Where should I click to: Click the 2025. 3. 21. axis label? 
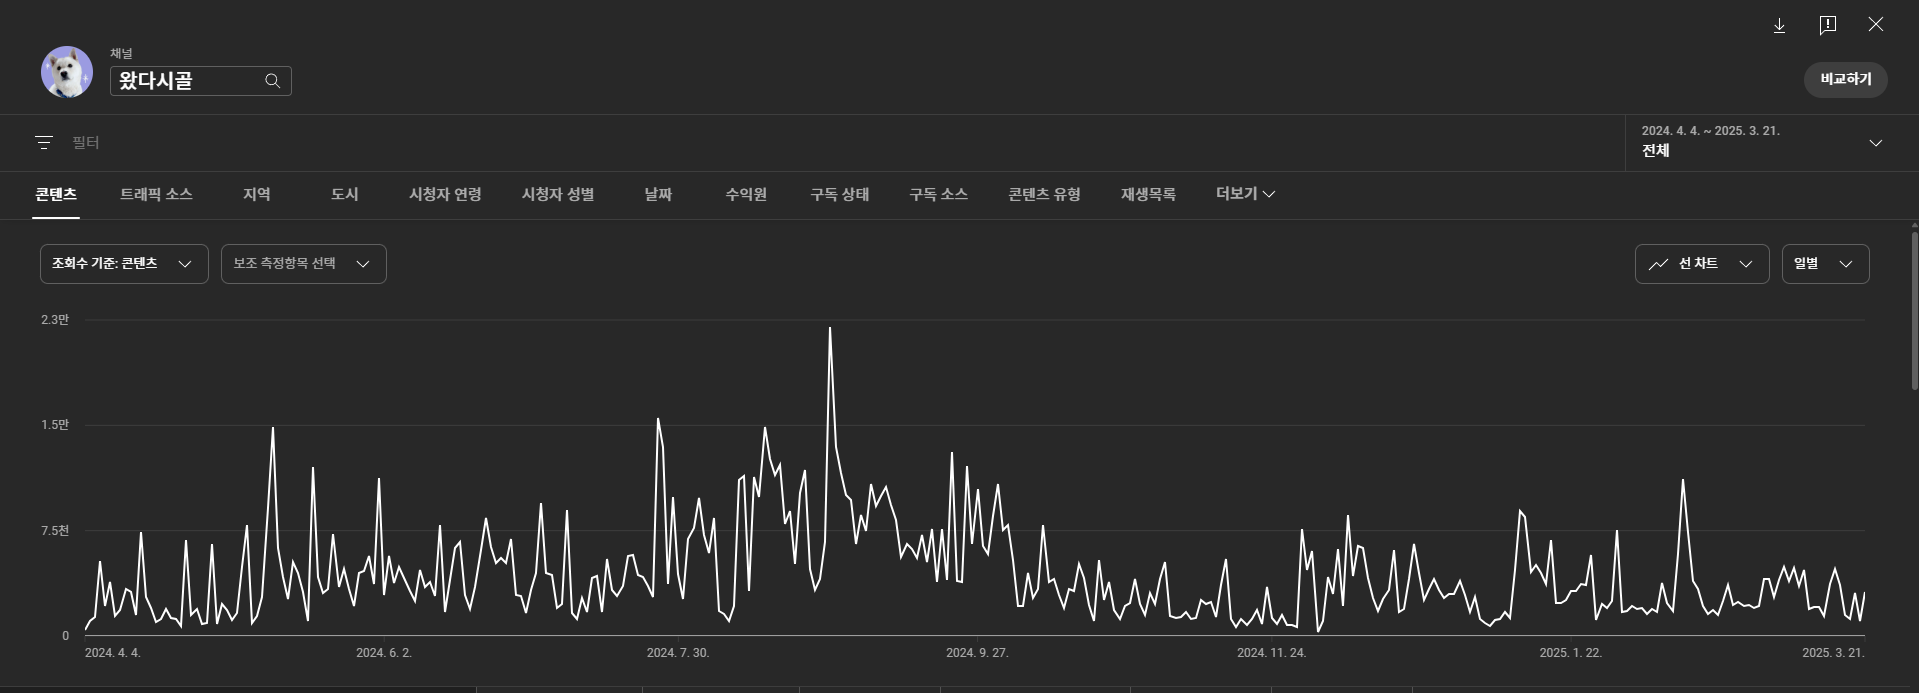[x=1833, y=653]
